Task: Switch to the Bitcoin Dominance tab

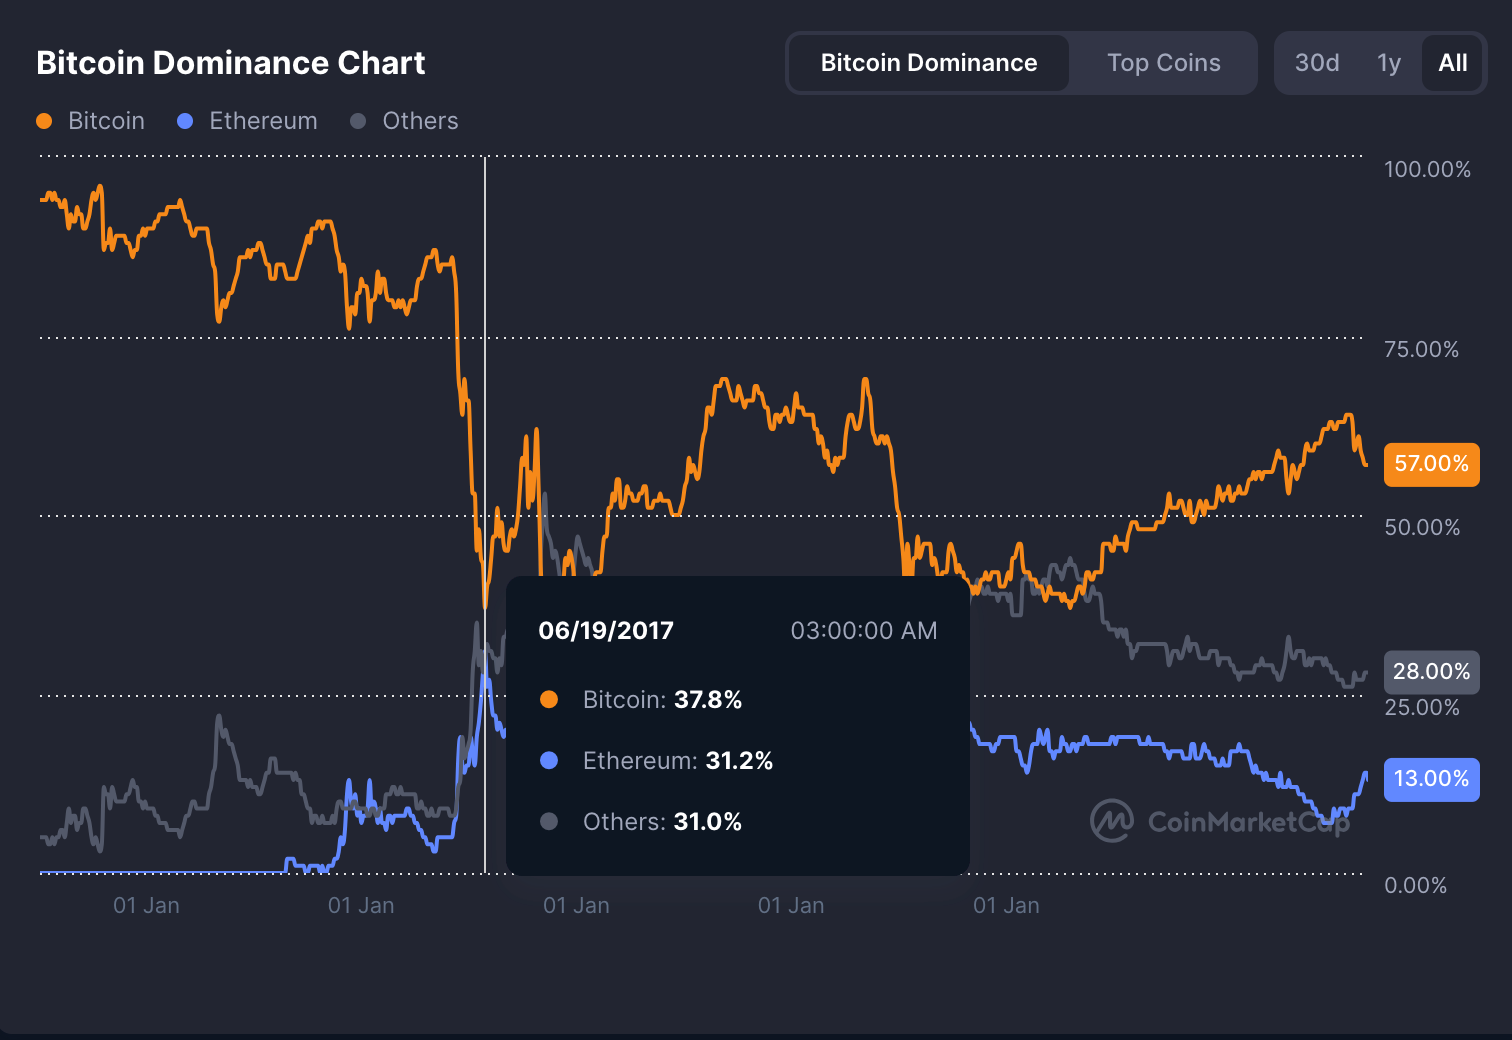Action: (x=928, y=62)
